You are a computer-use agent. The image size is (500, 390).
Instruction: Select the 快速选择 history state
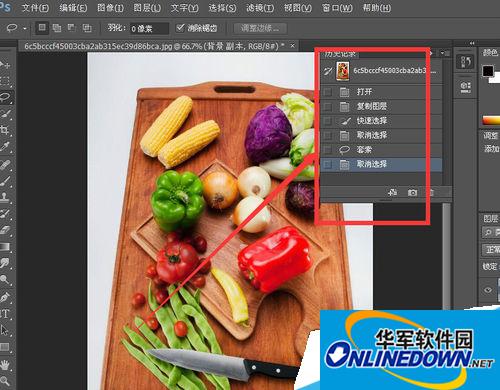(381, 121)
